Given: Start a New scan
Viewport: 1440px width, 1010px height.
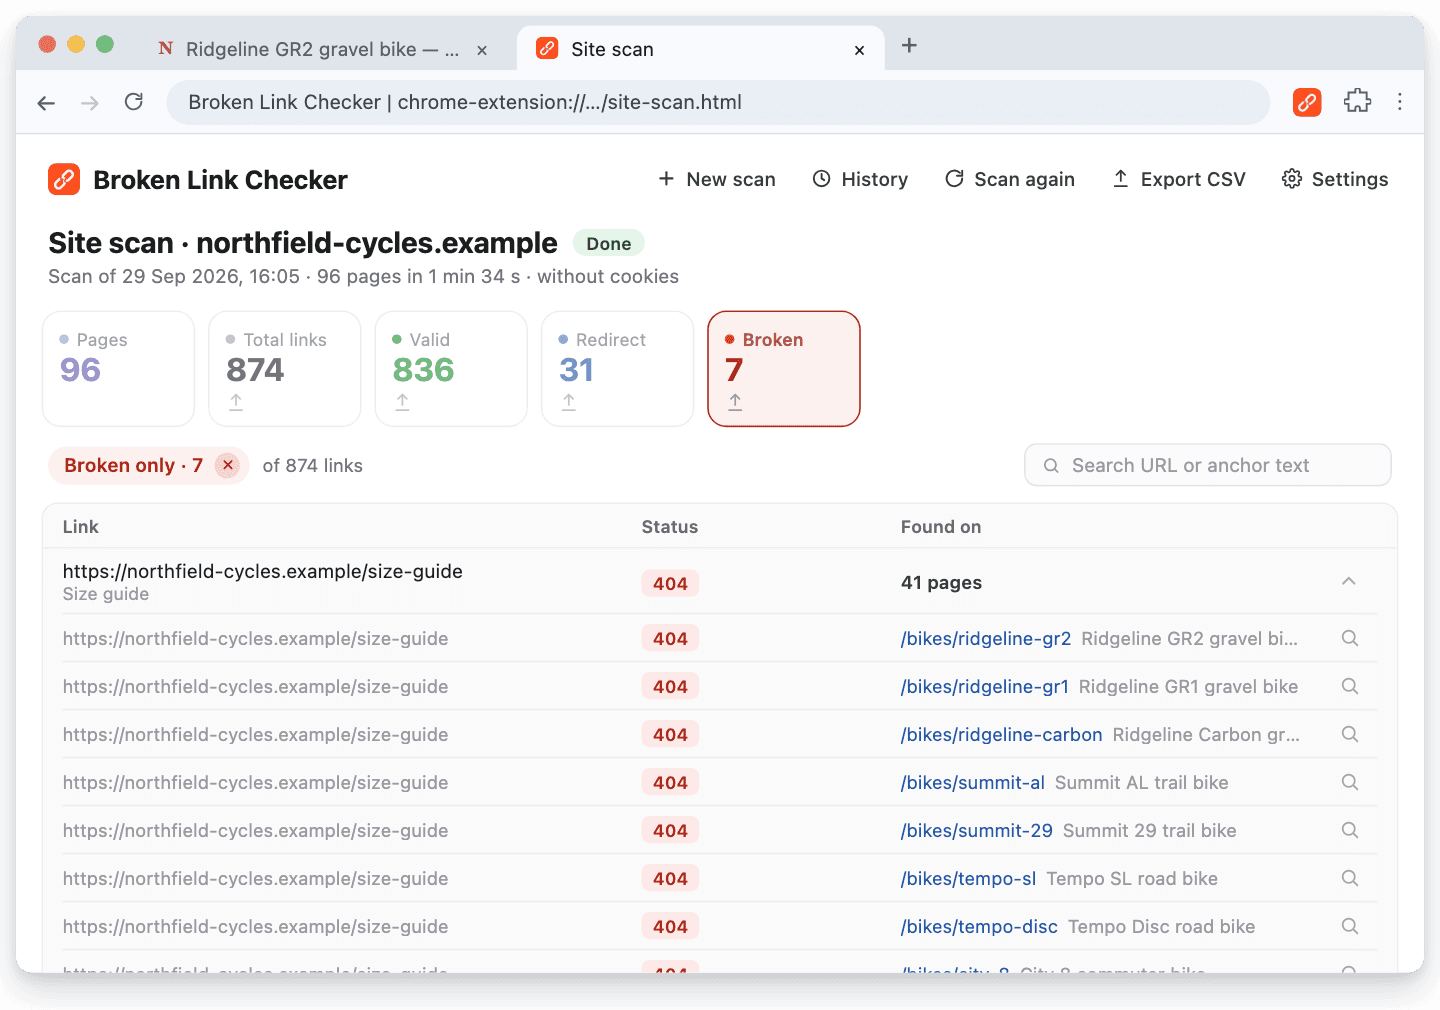Looking at the screenshot, I should tap(716, 179).
